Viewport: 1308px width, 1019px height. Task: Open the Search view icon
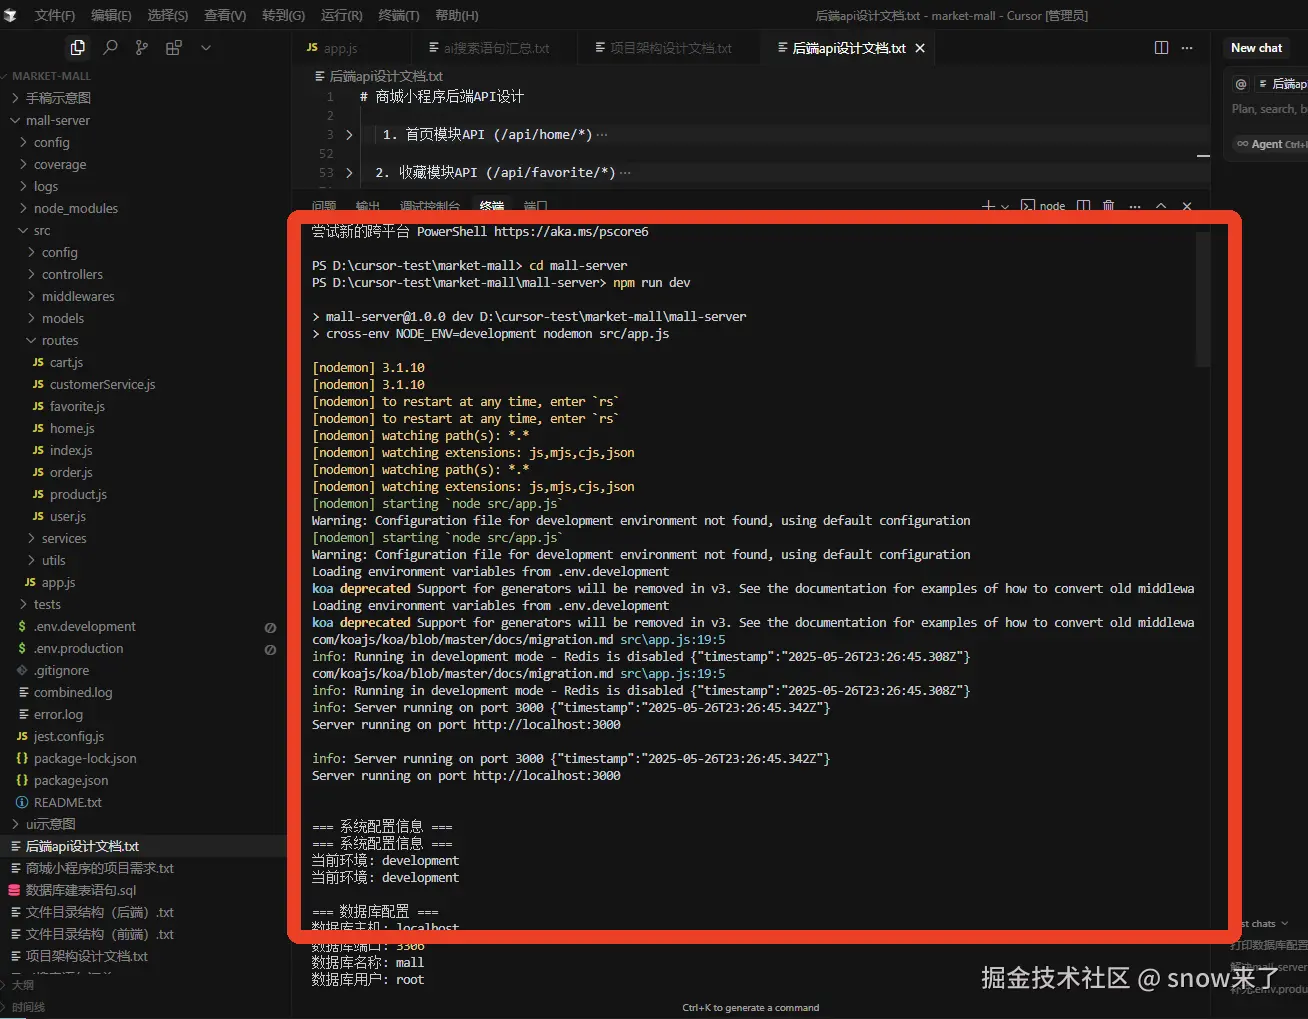(110, 47)
